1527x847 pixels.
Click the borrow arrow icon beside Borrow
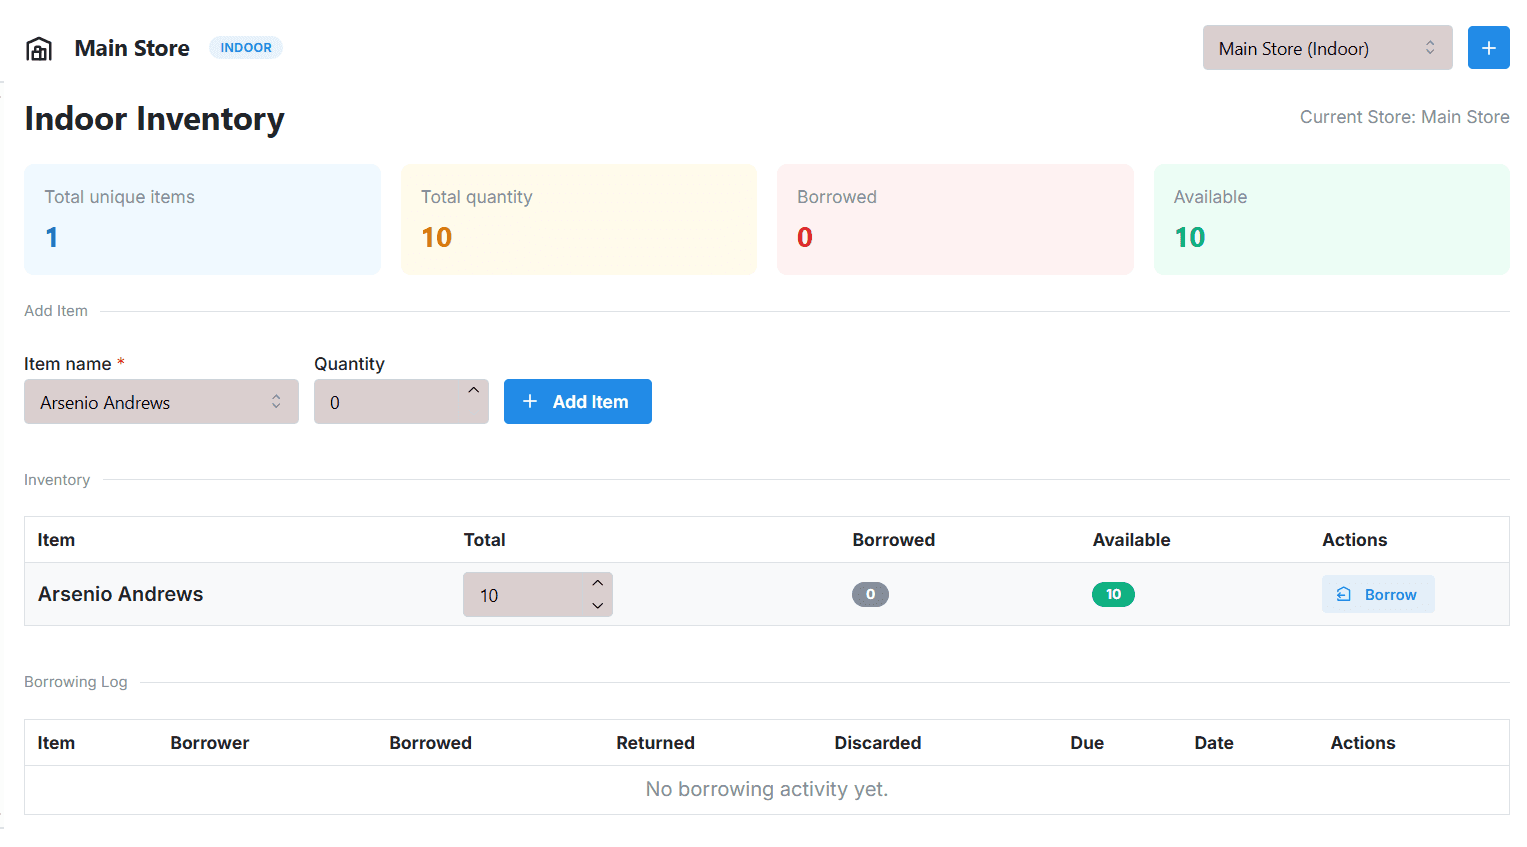[1344, 594]
